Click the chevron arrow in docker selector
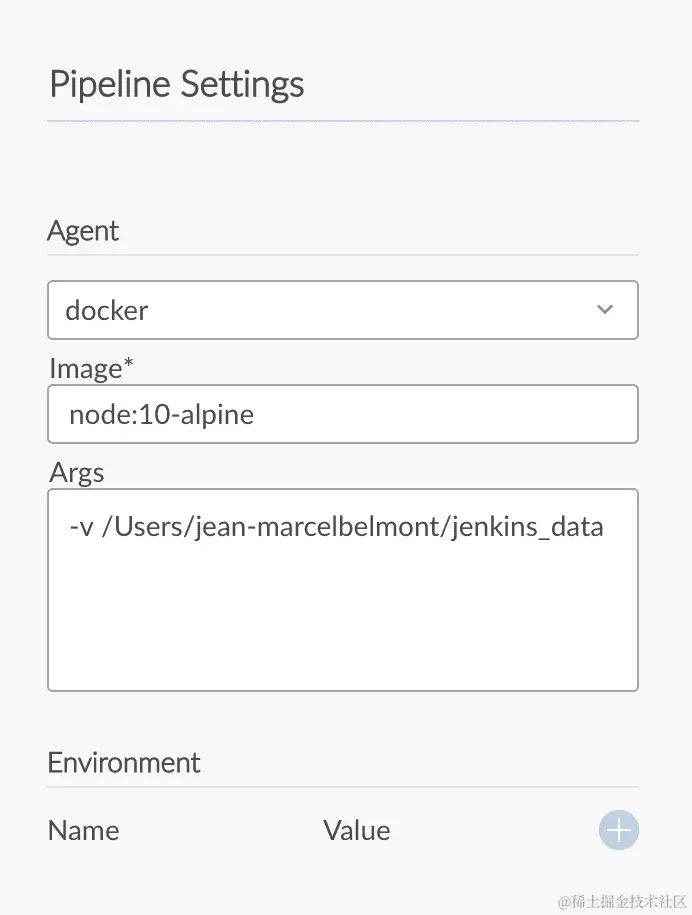 [605, 310]
